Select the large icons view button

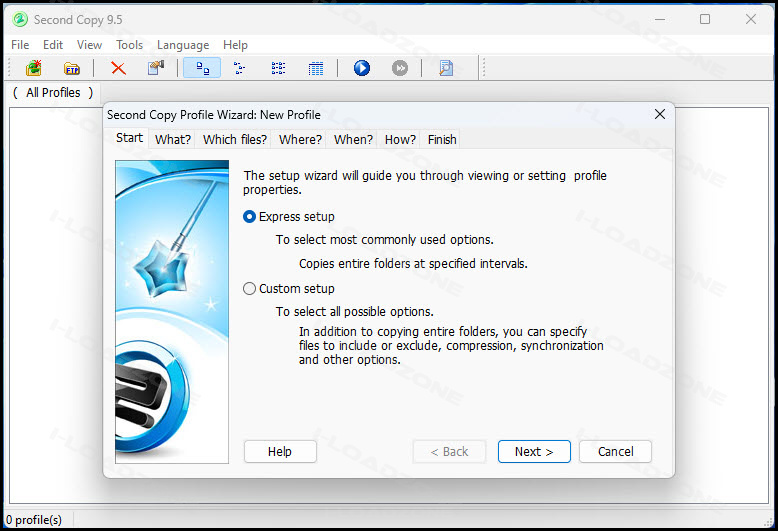pyautogui.click(x=202, y=68)
